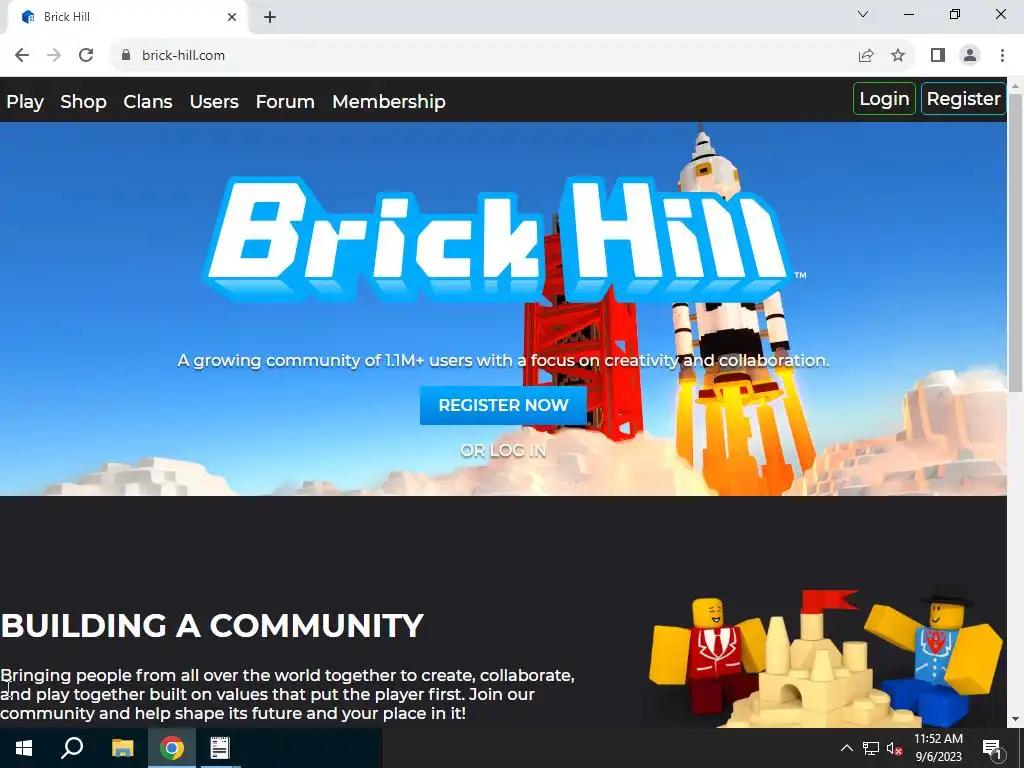Open the Membership page
Screen dimensions: 1024x768
click(389, 102)
